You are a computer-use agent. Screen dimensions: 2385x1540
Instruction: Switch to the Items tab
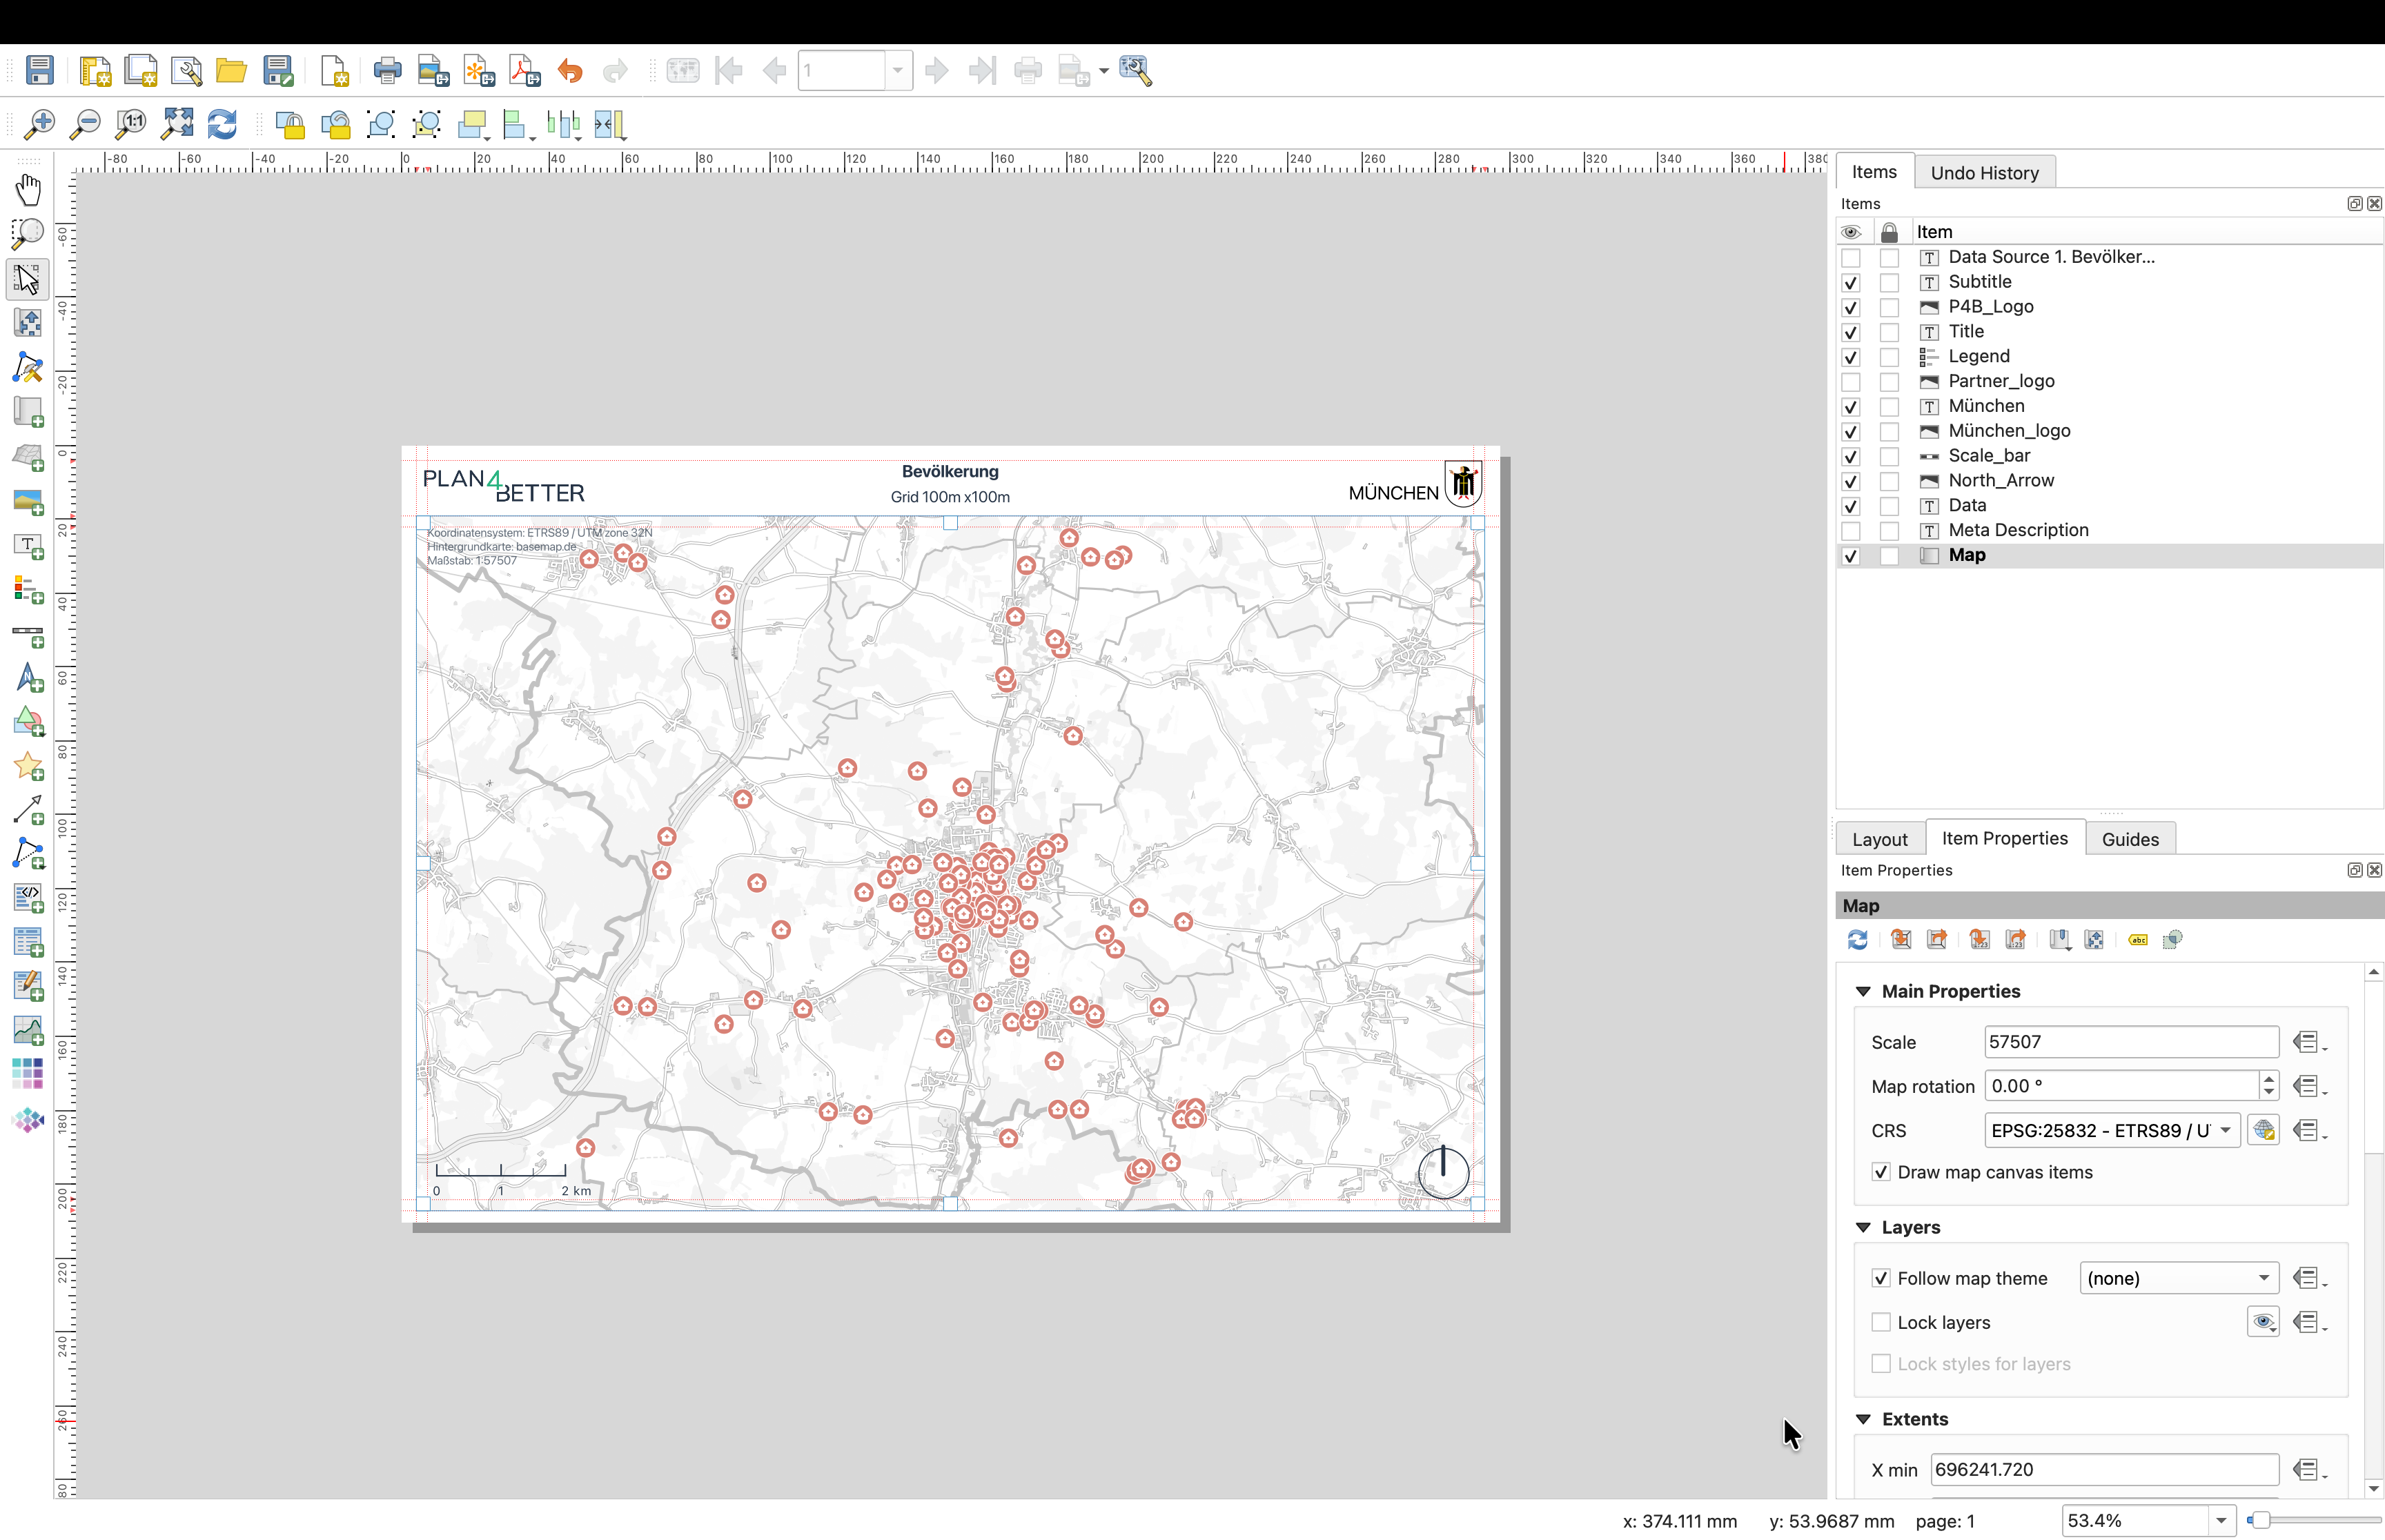[1874, 171]
